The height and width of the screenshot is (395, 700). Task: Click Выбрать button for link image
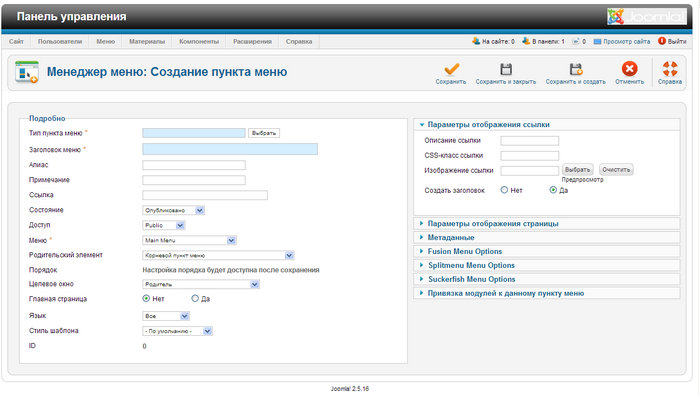pos(577,170)
